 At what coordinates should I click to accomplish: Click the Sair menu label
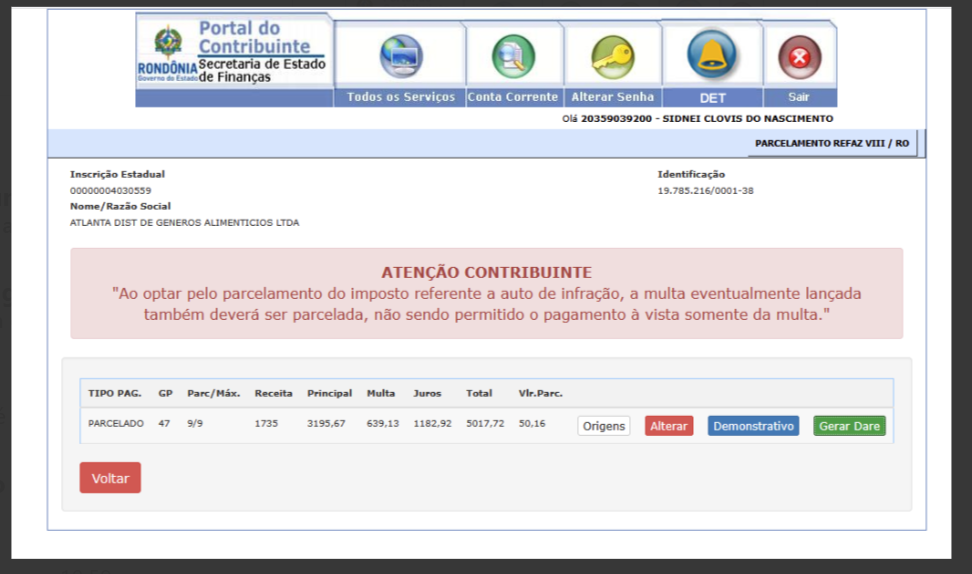(799, 97)
